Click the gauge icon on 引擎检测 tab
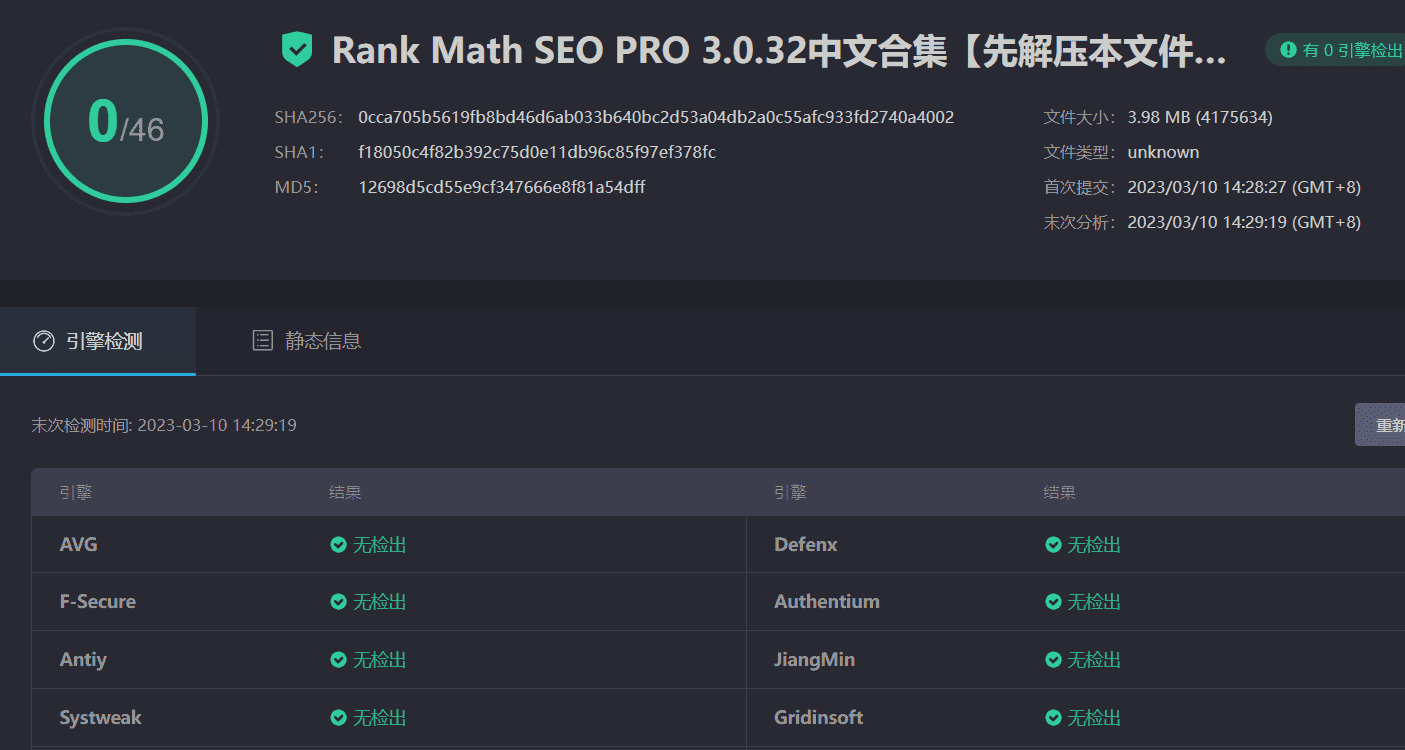This screenshot has height=750, width=1405. pos(44,341)
